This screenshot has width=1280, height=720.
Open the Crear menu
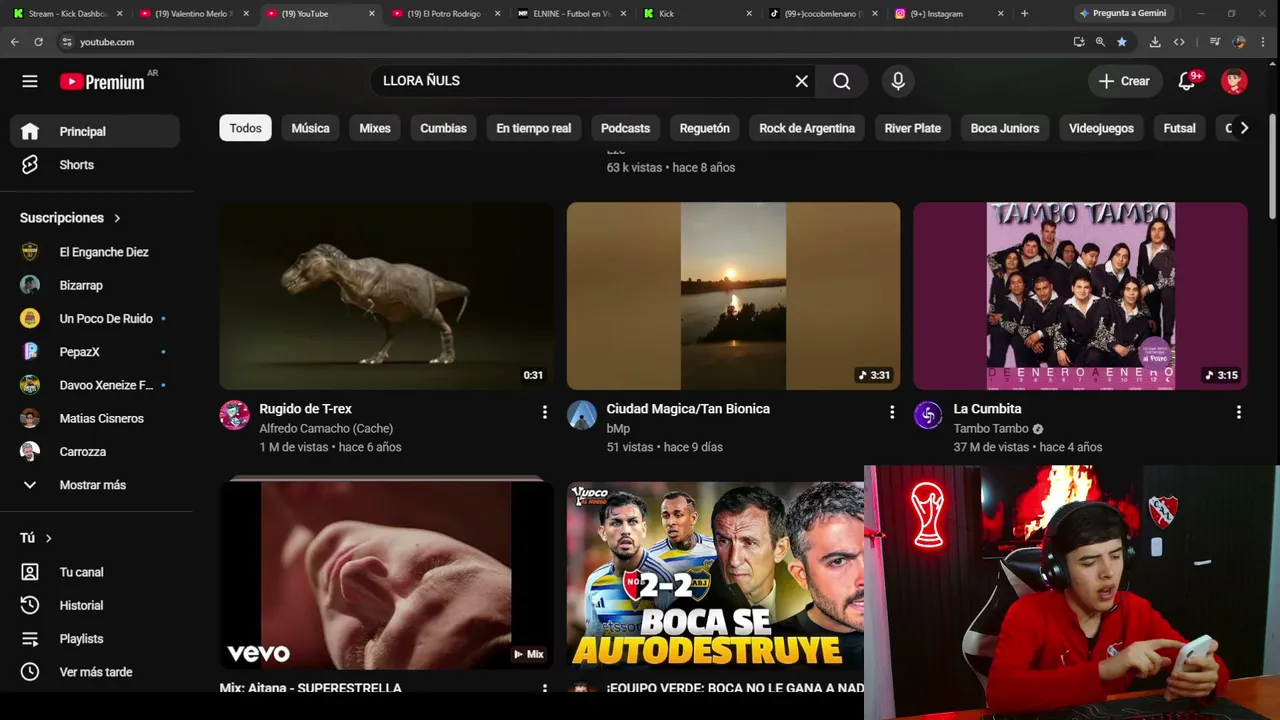(x=1125, y=81)
